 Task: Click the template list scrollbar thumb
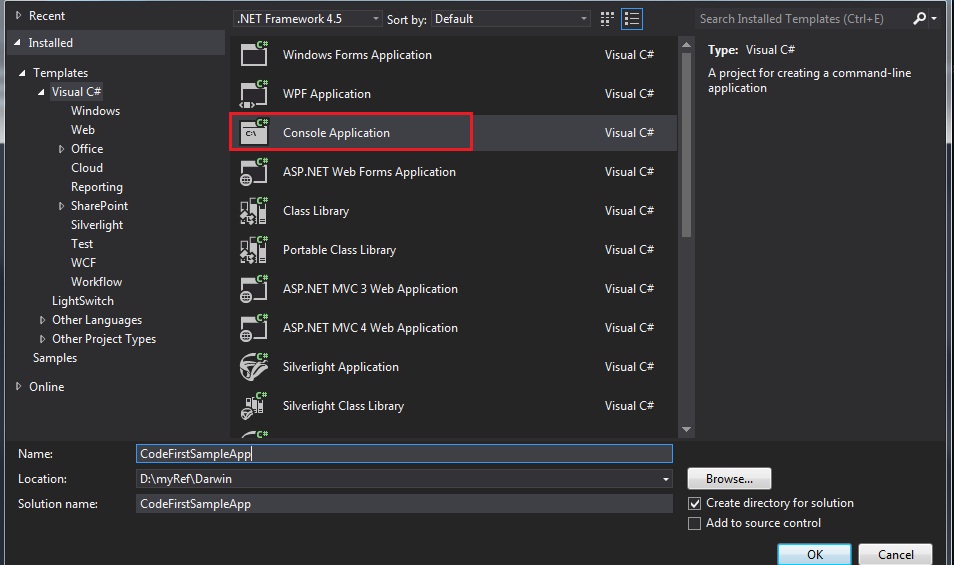click(686, 145)
